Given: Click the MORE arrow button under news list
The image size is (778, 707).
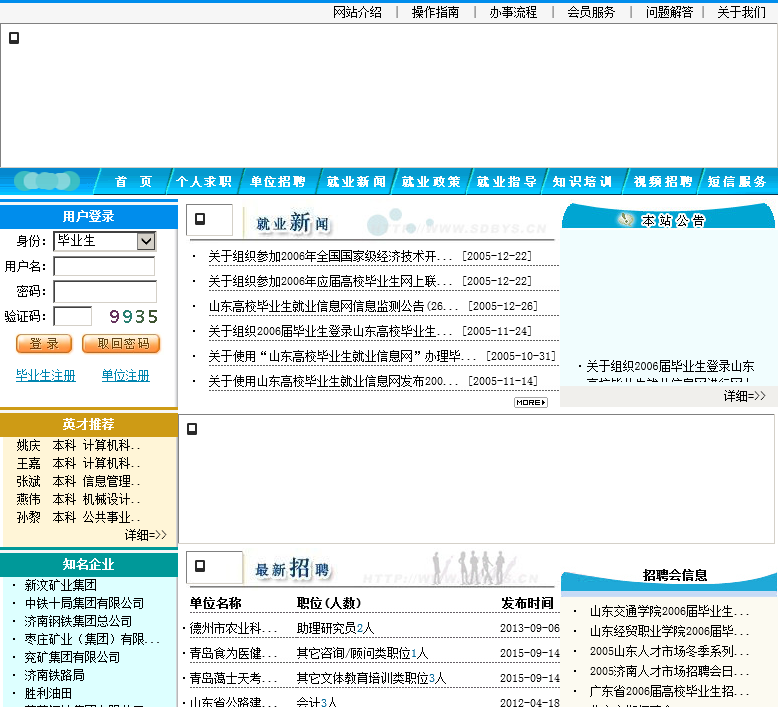Looking at the screenshot, I should click(x=531, y=402).
